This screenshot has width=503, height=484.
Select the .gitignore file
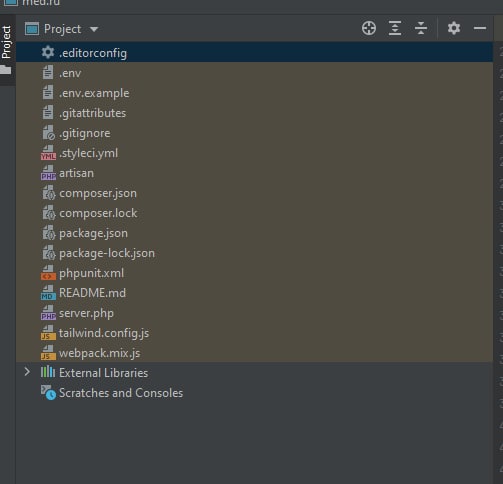pos(254,133)
